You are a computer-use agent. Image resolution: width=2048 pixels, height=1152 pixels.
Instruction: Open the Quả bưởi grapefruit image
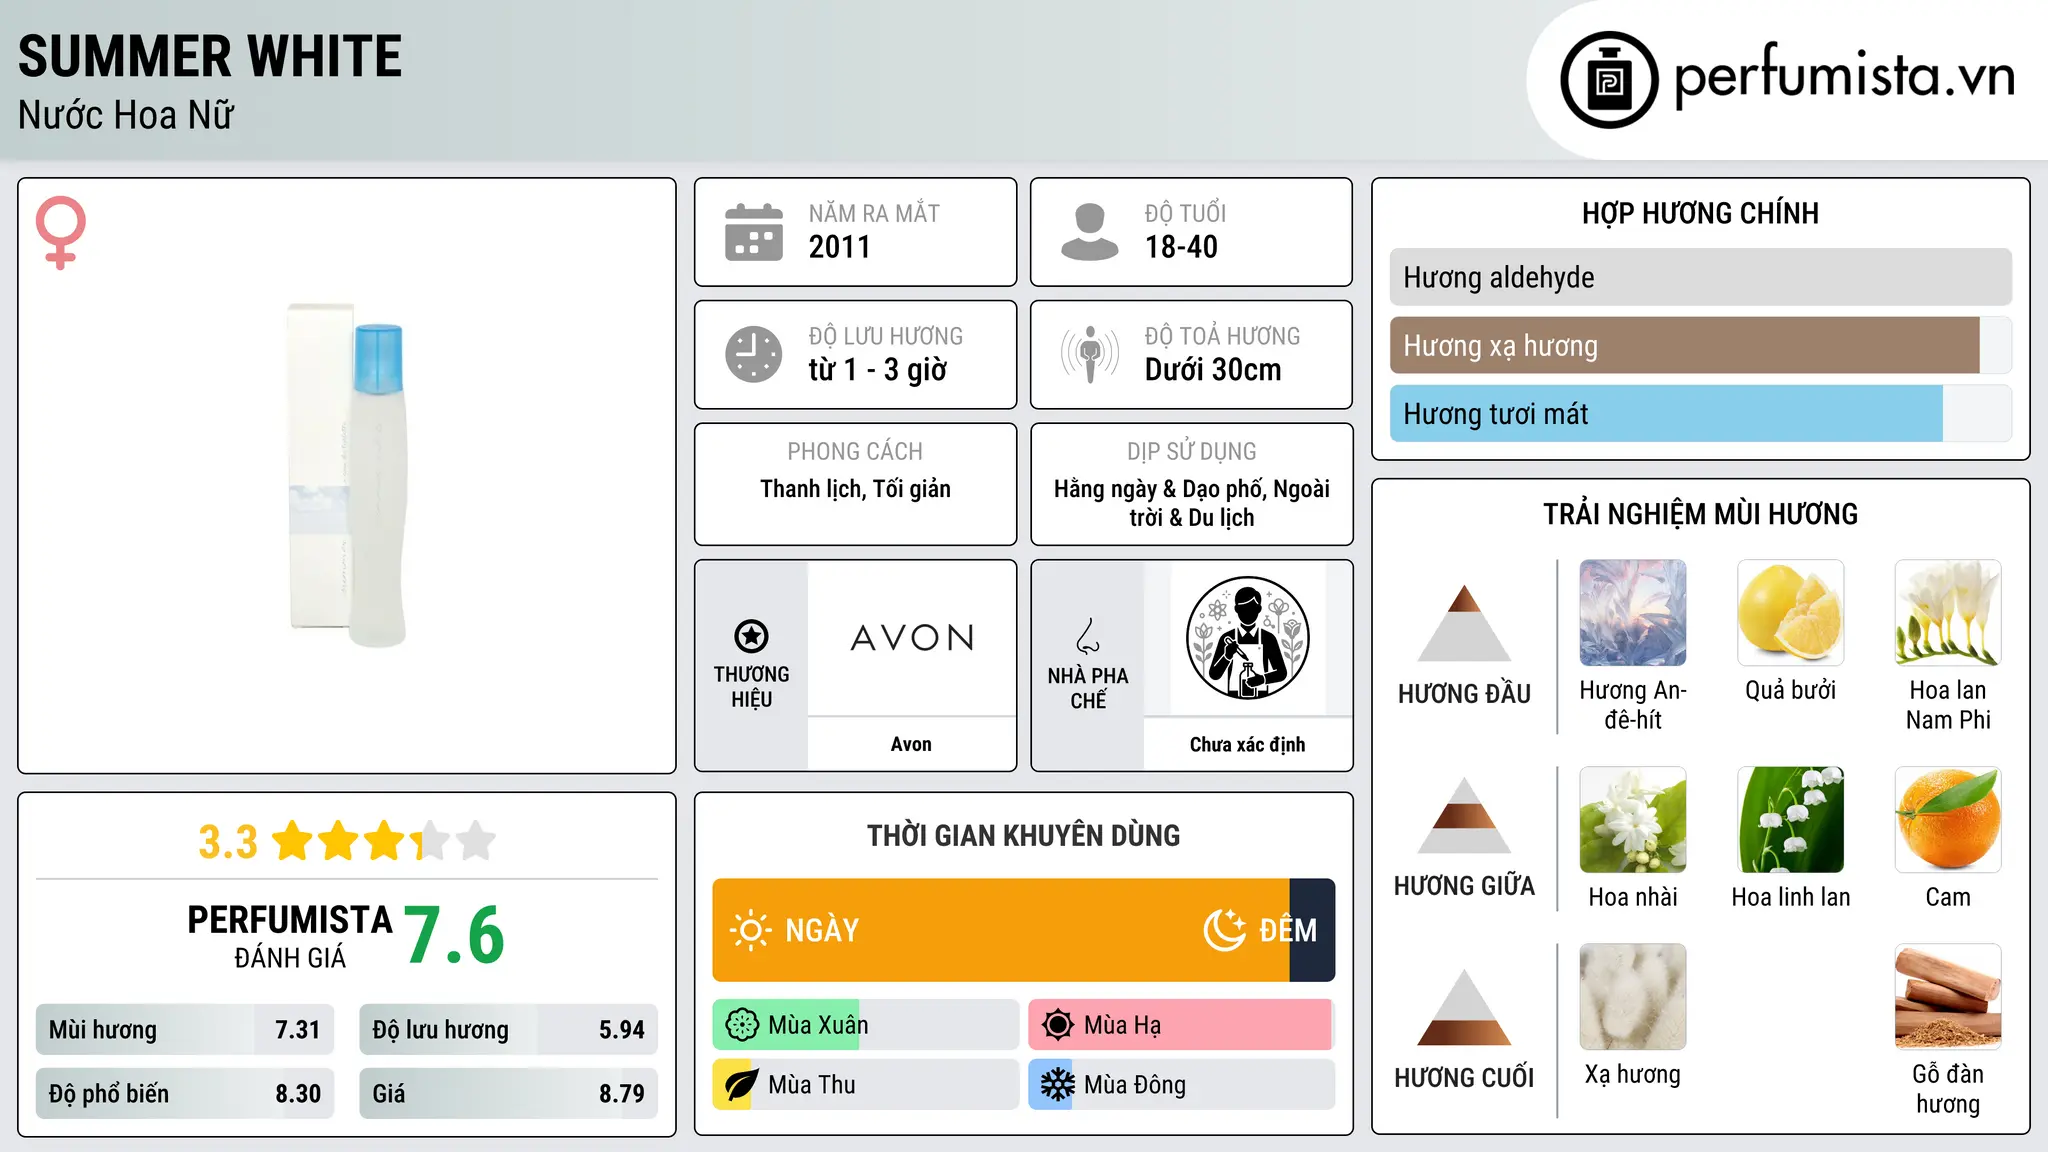pos(1791,613)
